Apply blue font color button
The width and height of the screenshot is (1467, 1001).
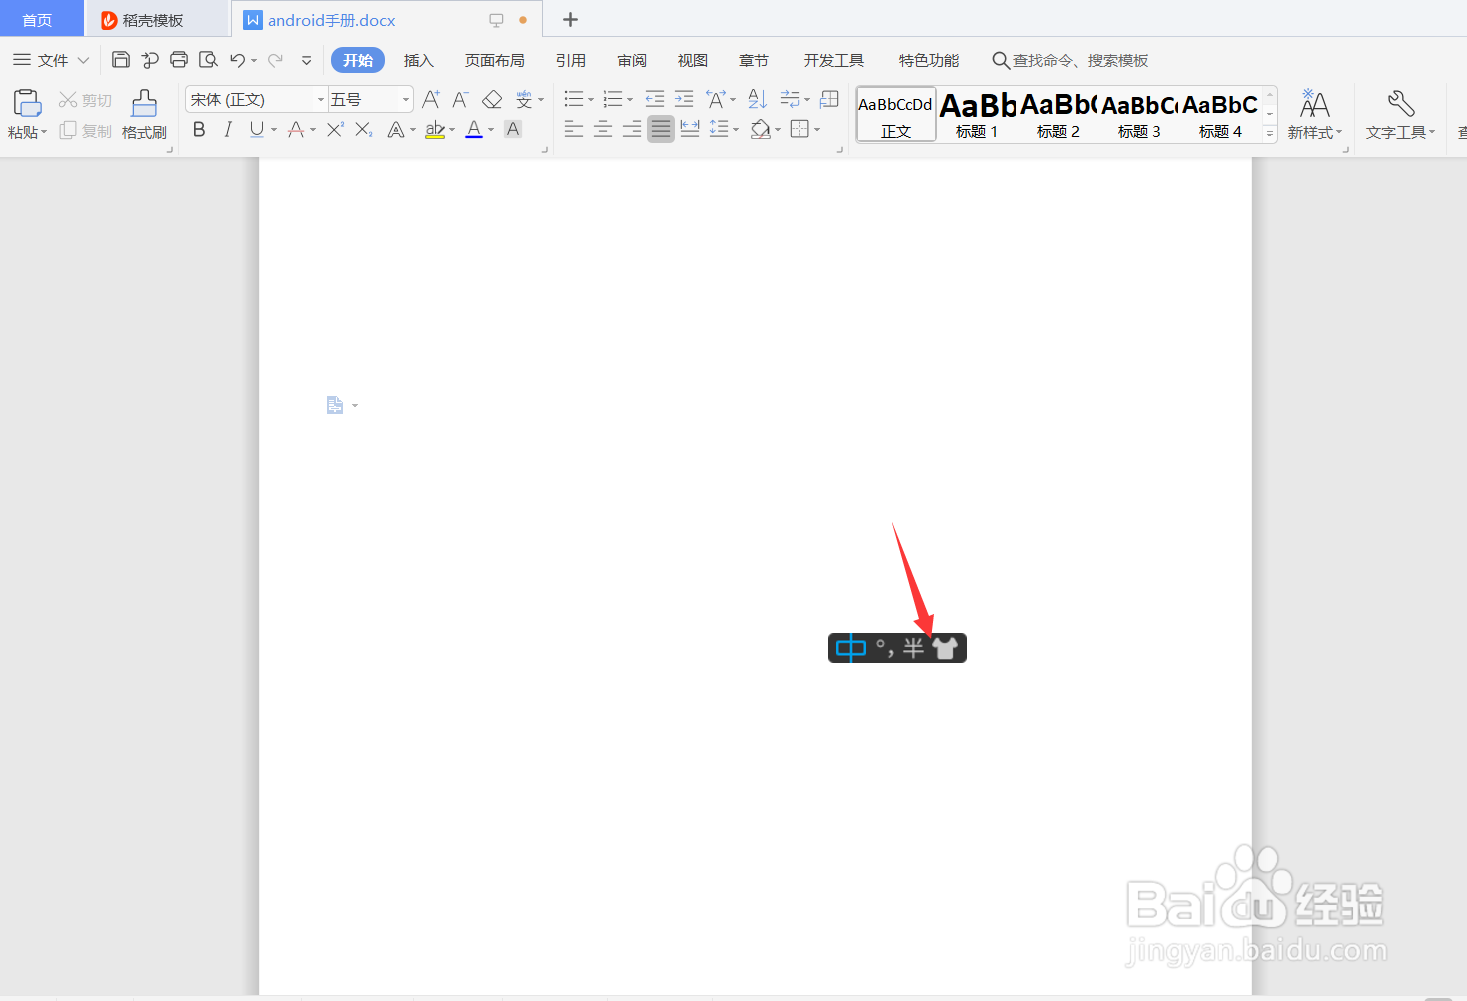pyautogui.click(x=474, y=129)
